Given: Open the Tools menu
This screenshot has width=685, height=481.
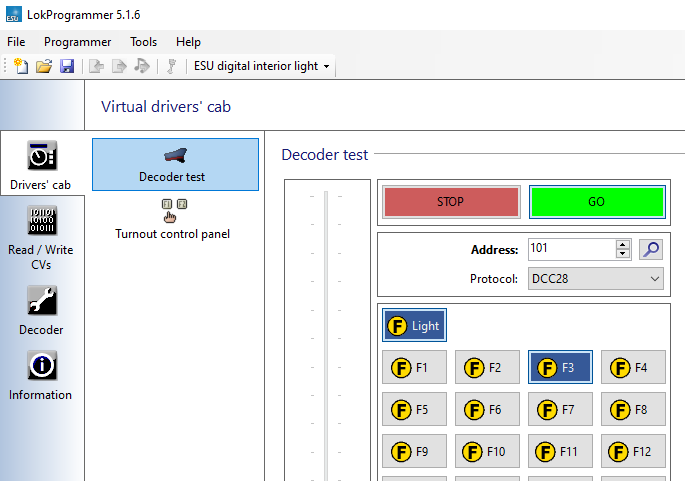Looking at the screenshot, I should coord(143,42).
